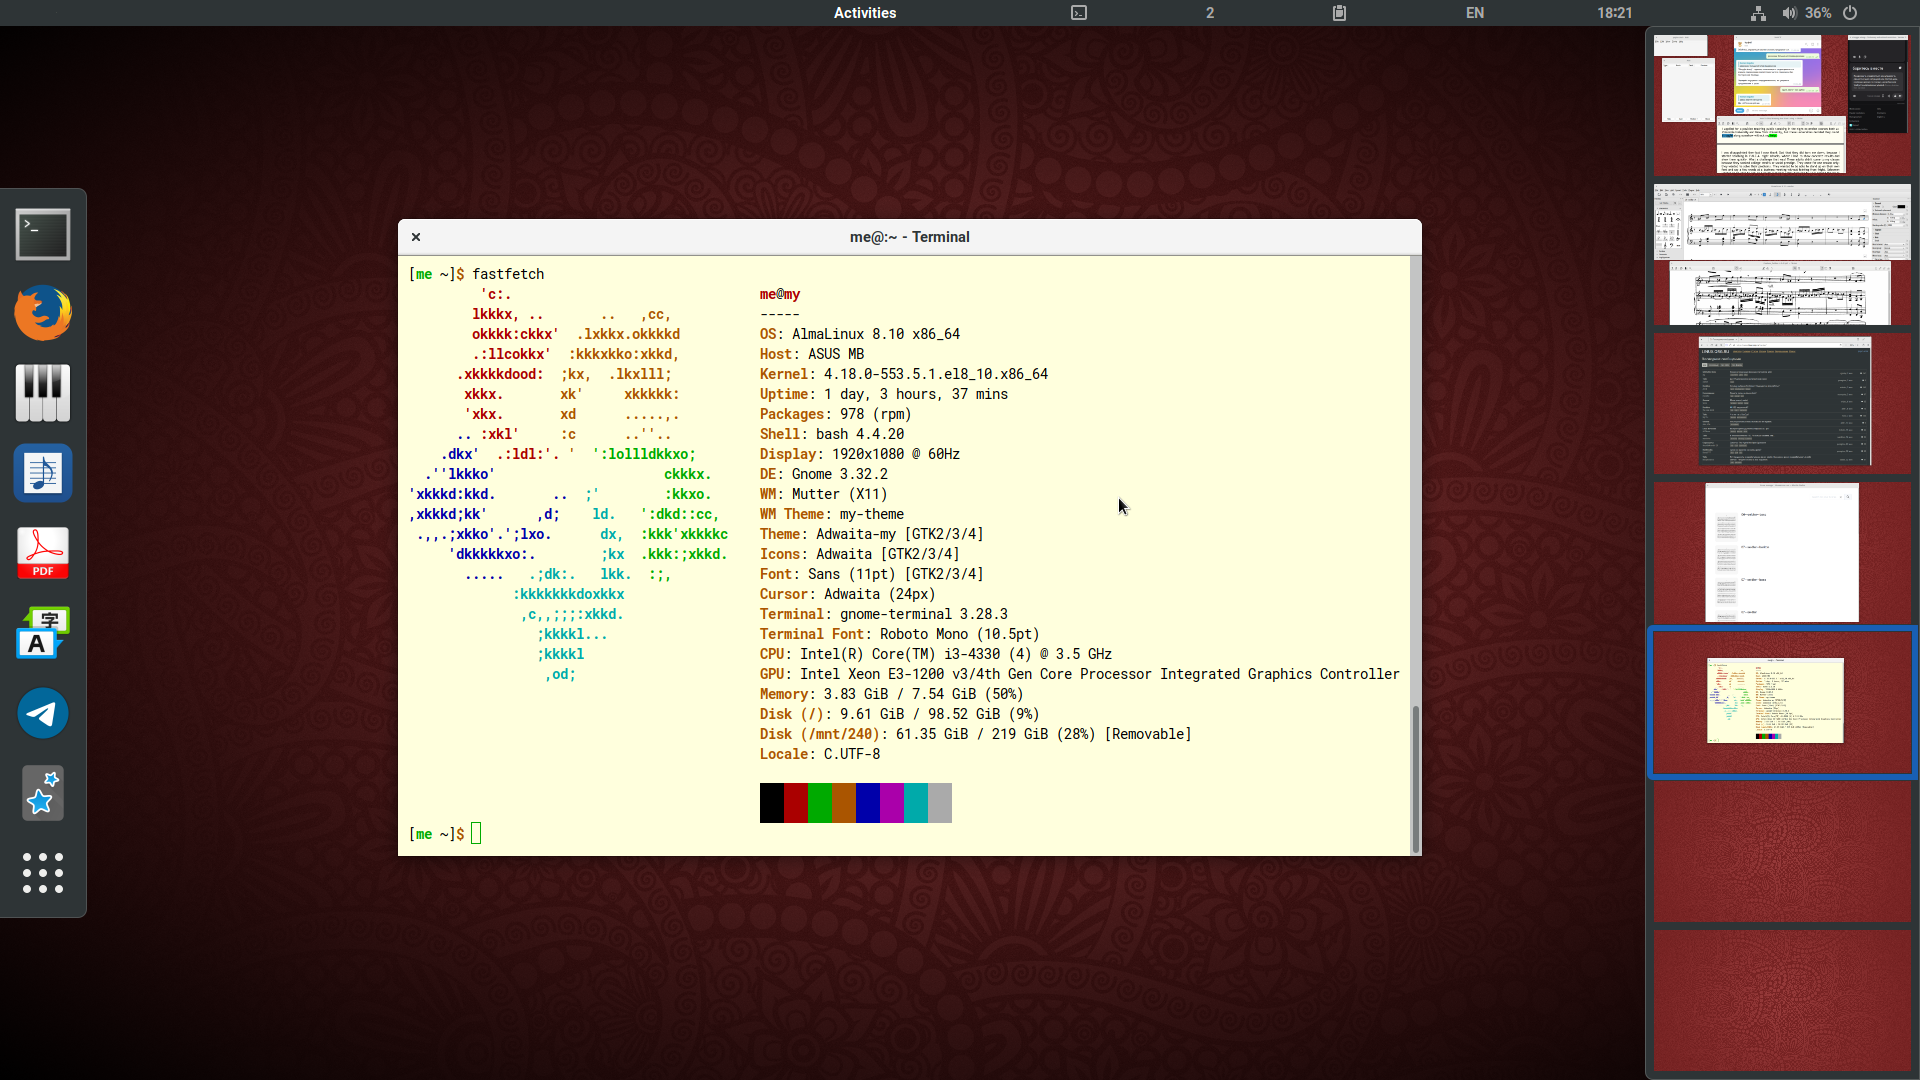Click workspace number 2 indicator
1920x1080 pixels.
pyautogui.click(x=1210, y=13)
